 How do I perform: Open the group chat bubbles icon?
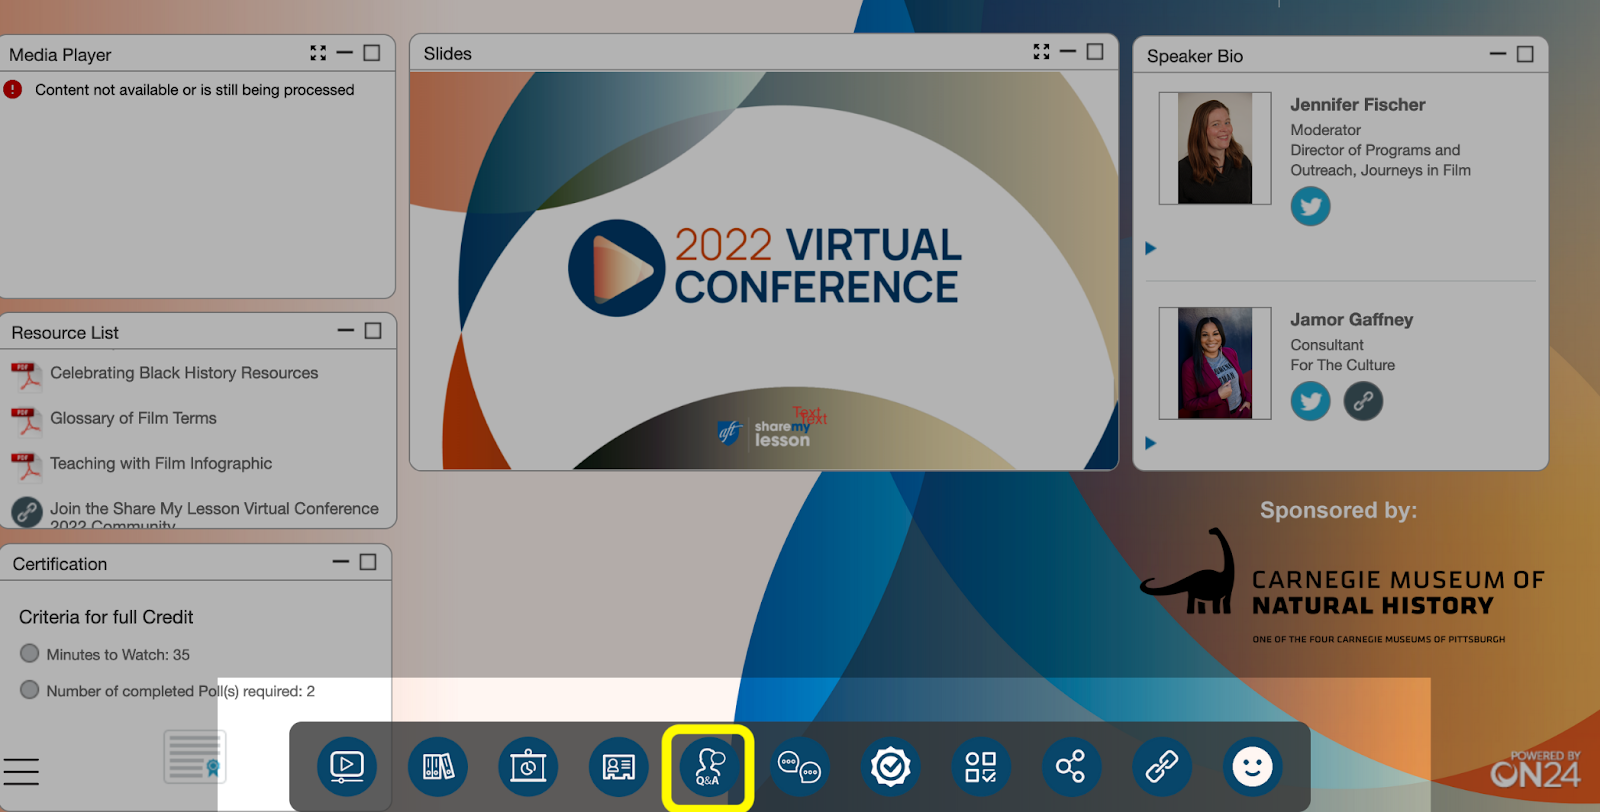[x=799, y=767]
